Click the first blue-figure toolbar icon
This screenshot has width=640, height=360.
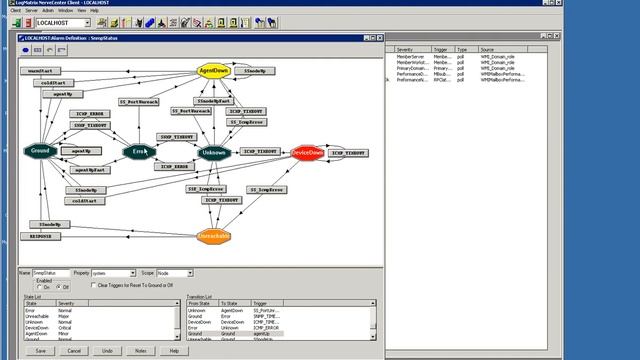pos(260,23)
